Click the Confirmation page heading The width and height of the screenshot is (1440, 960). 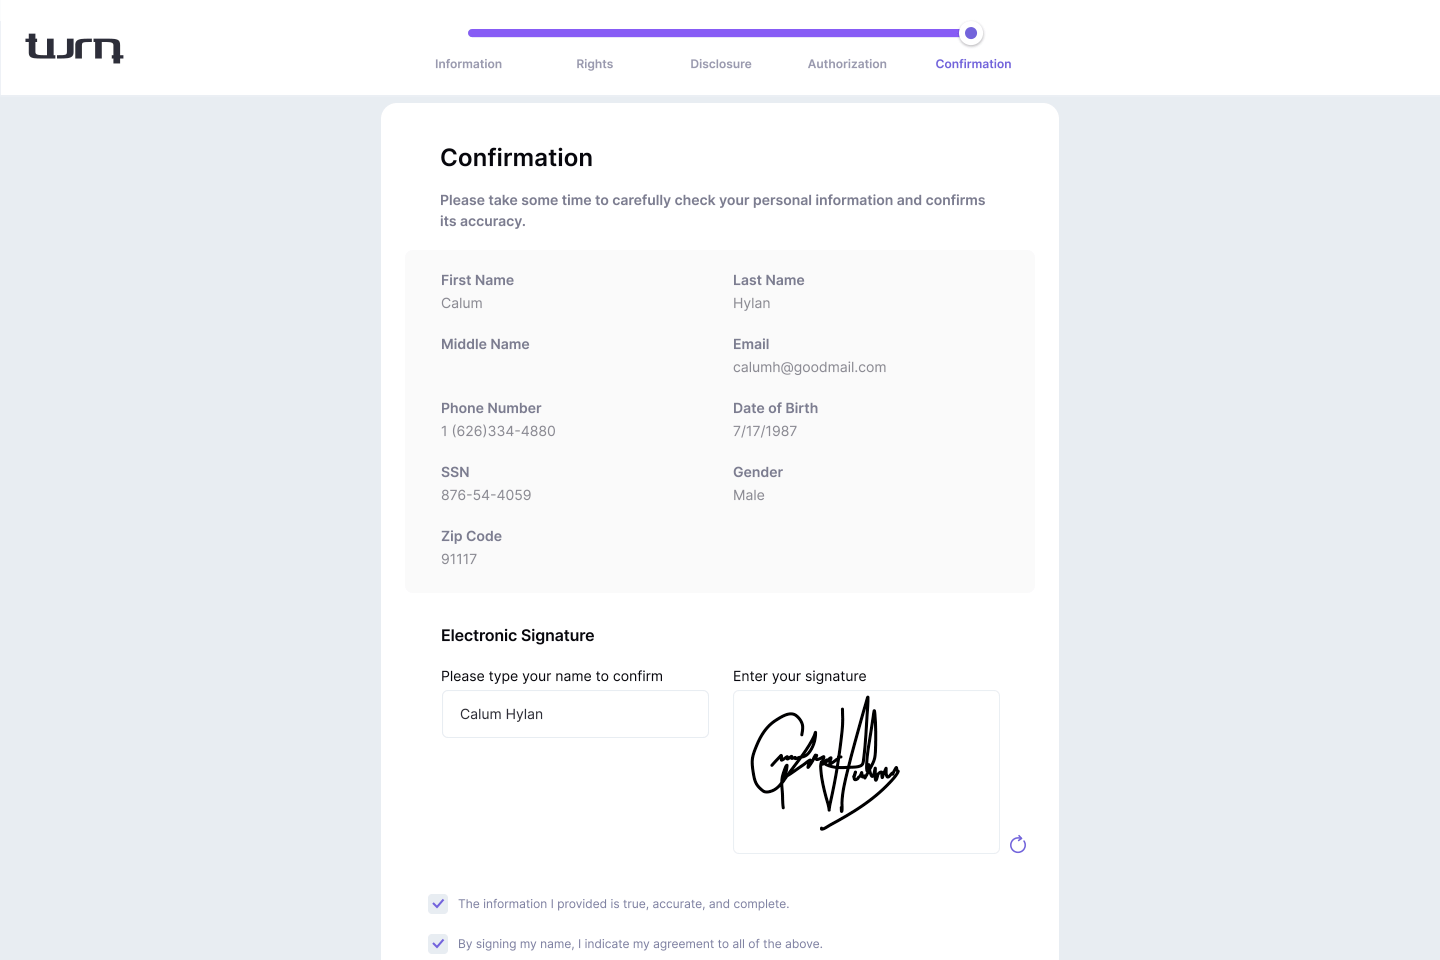516,158
